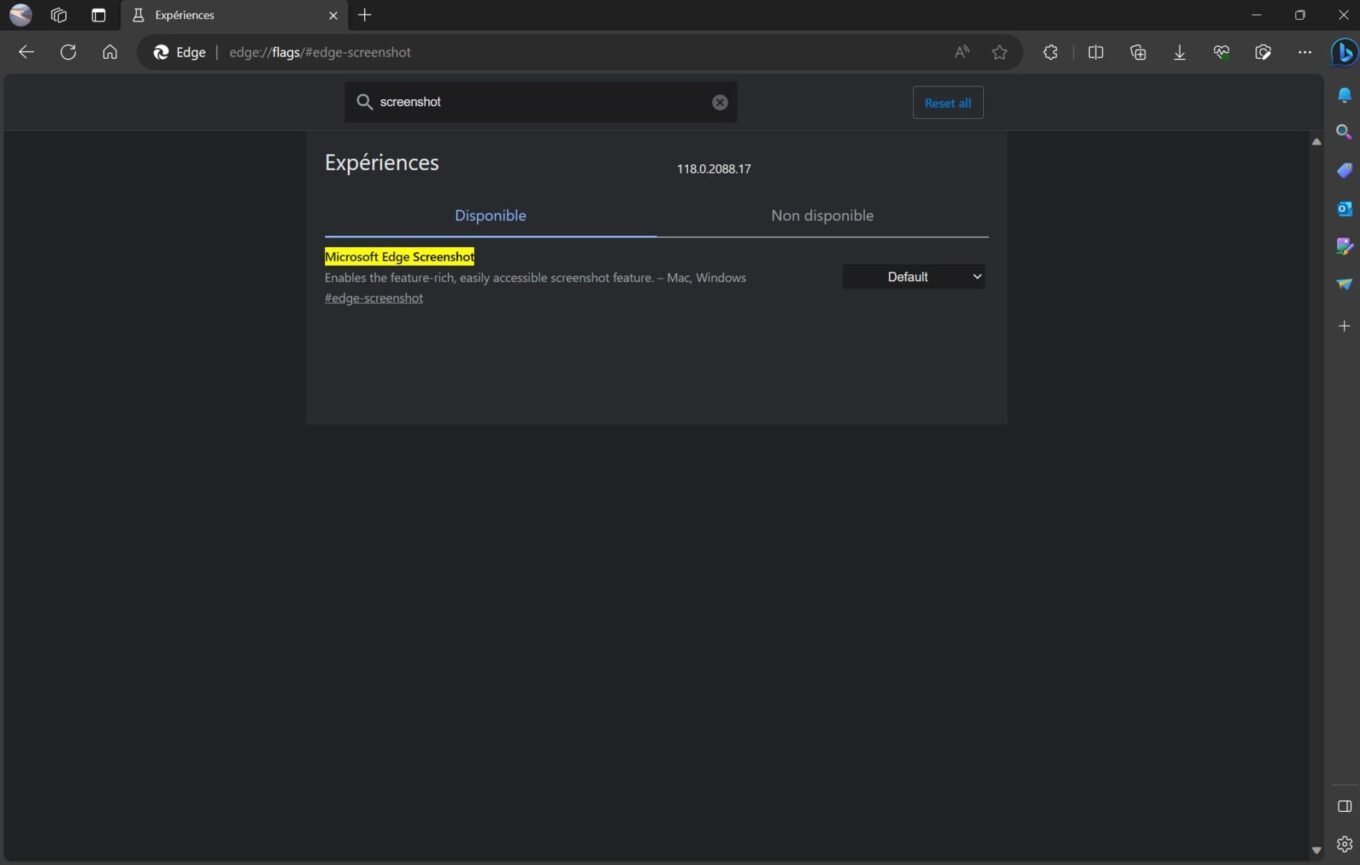
Task: Click in the screenshot search box
Action: click(540, 102)
